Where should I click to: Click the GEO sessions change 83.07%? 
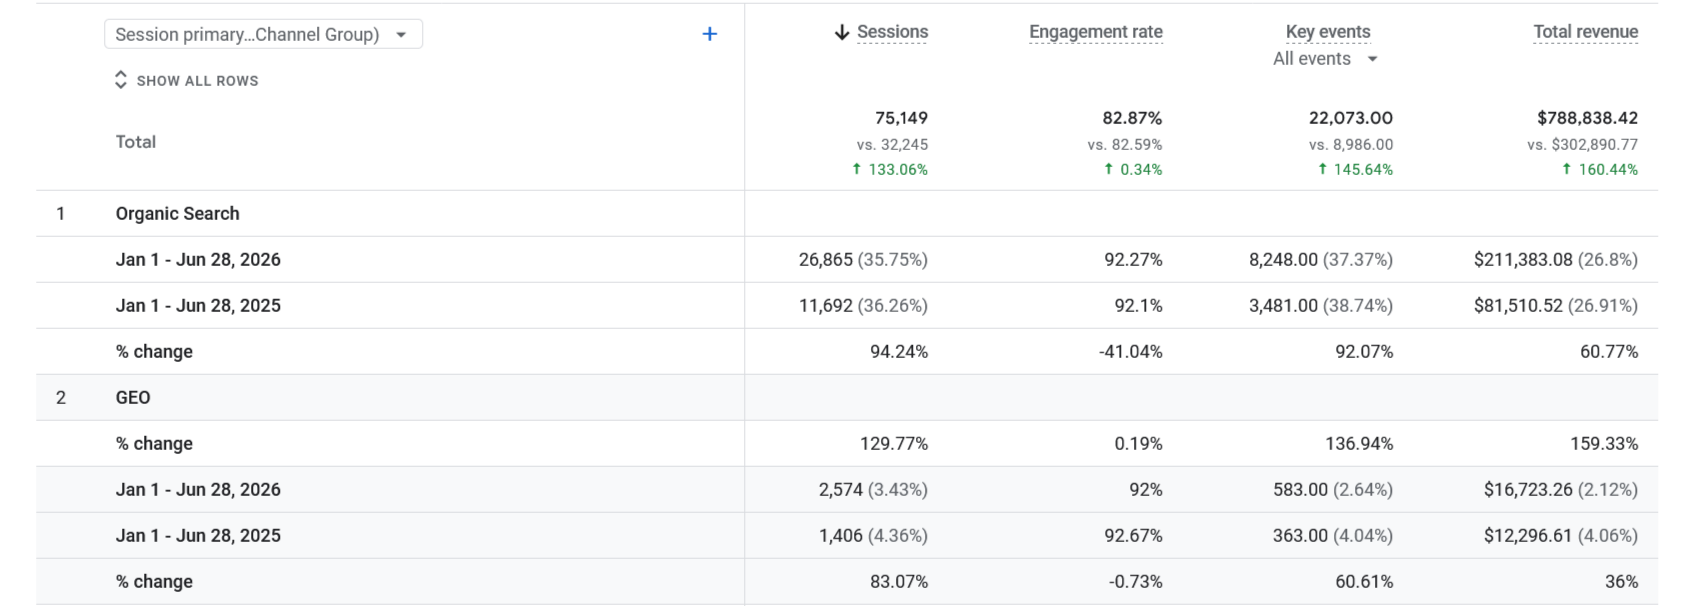point(899,582)
